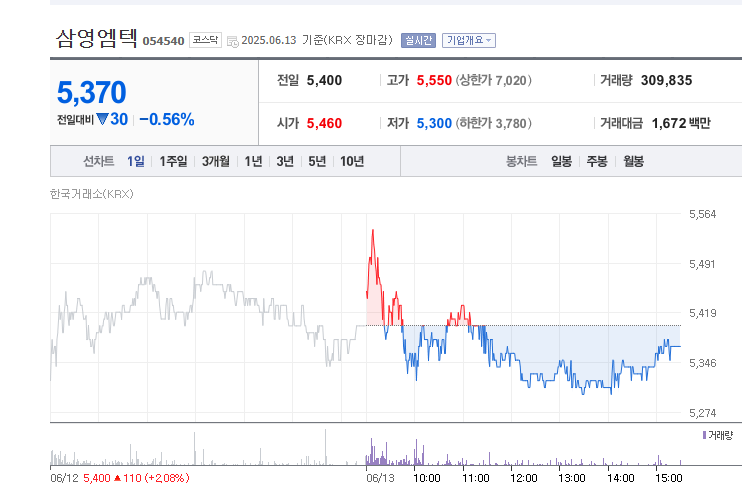This screenshot has height=493, width=742.
Task: Click the 5,564 price axis label
Action: tap(703, 214)
